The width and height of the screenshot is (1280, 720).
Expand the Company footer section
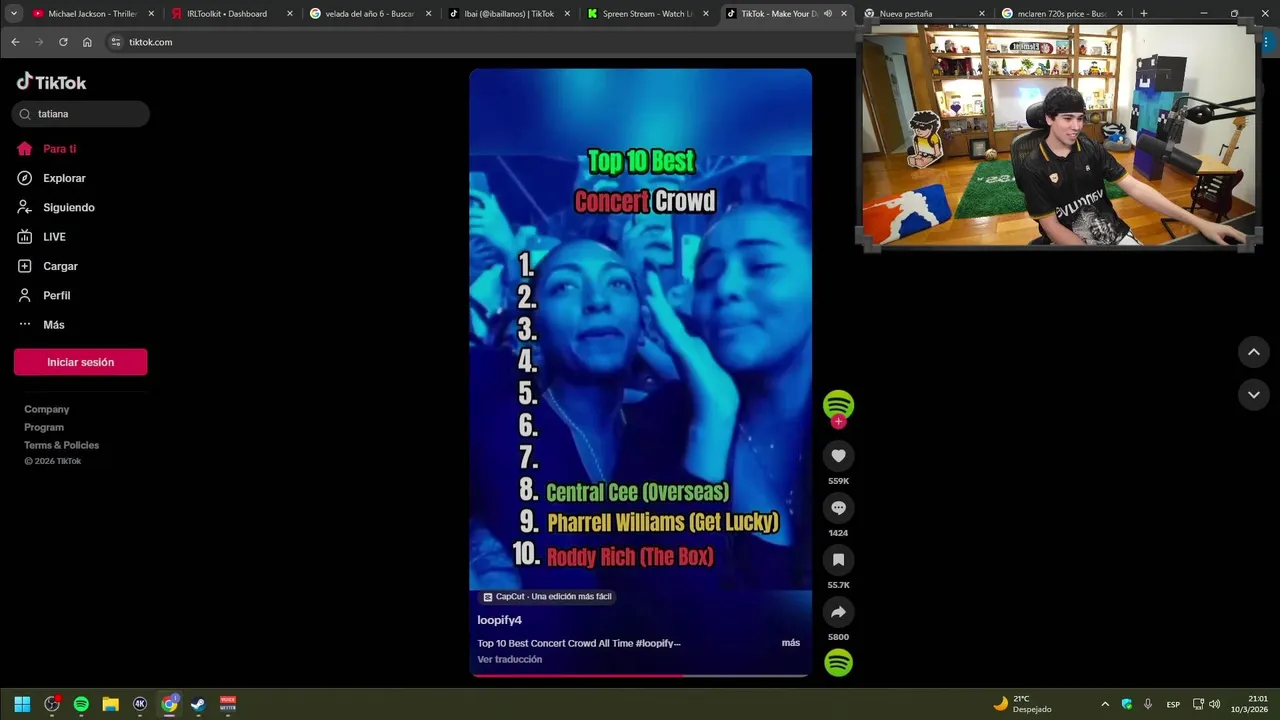click(x=47, y=409)
